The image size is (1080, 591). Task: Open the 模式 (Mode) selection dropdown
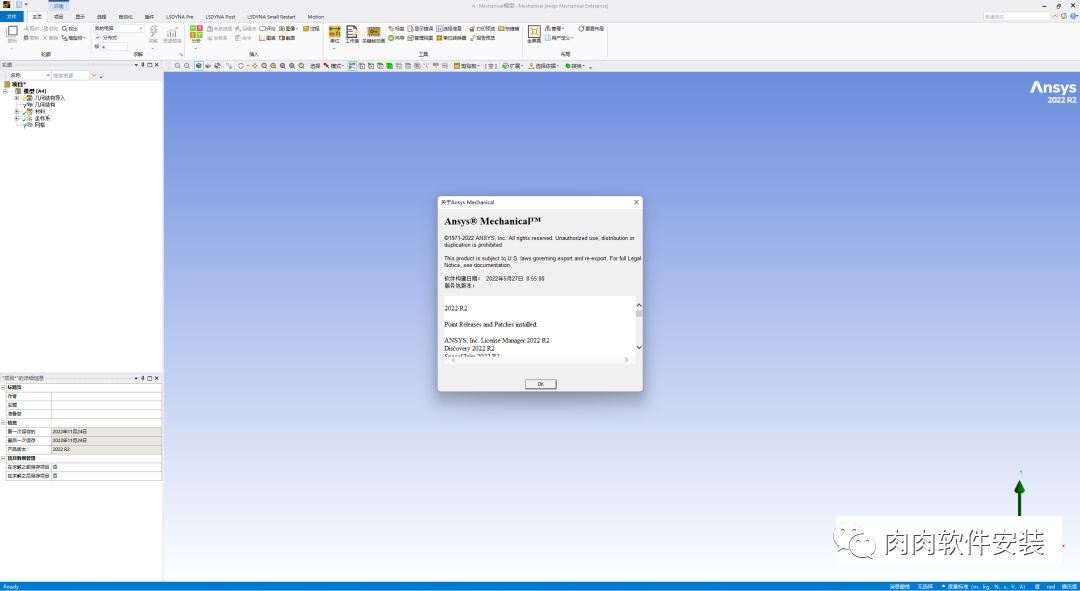coord(334,66)
